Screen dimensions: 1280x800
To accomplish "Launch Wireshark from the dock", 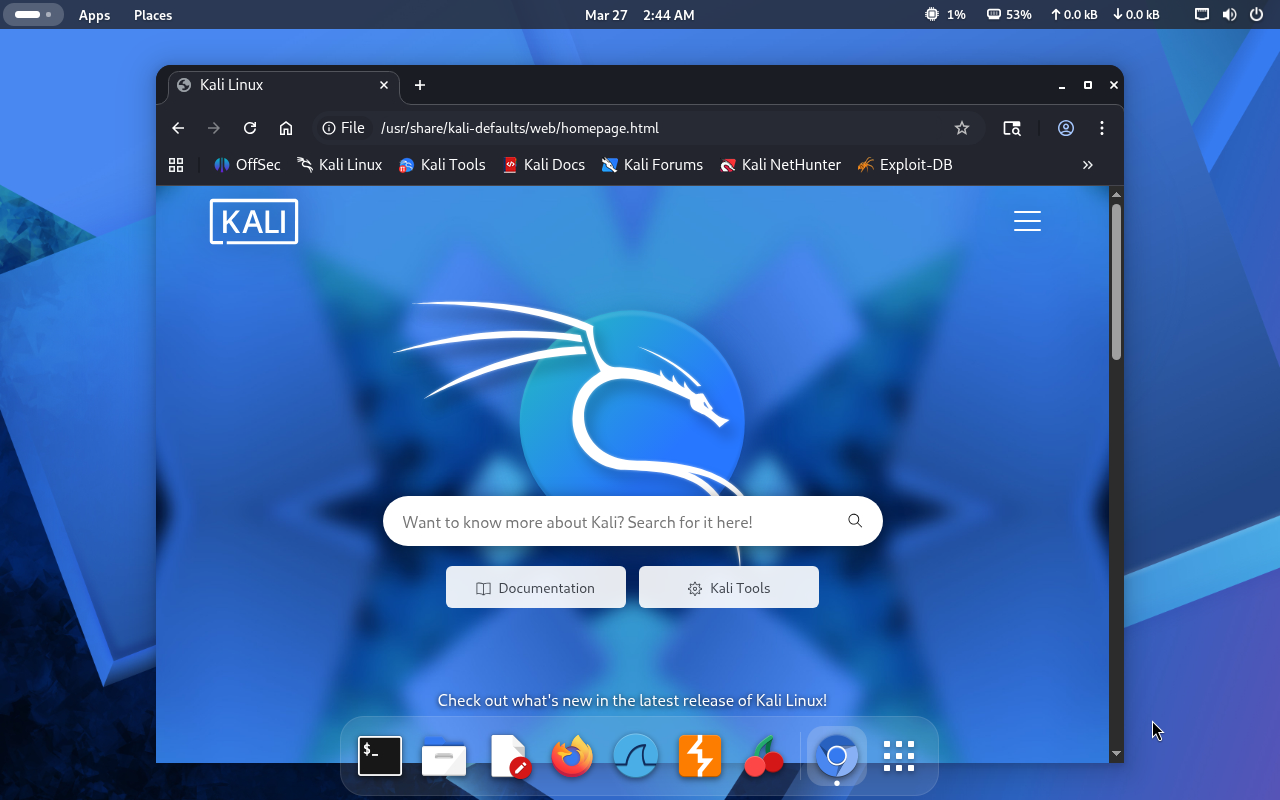I will tap(636, 757).
